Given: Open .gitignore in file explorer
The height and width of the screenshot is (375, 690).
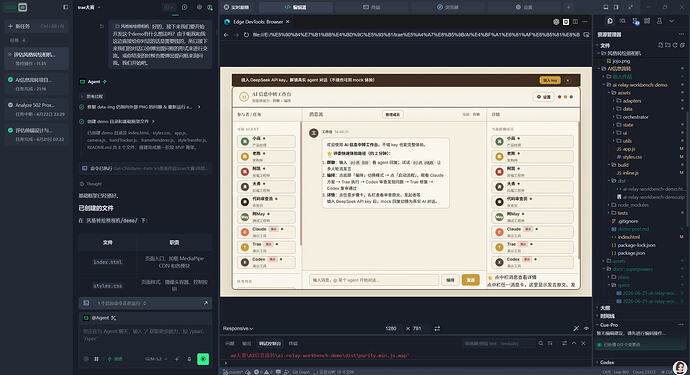Looking at the screenshot, I should click(x=628, y=221).
